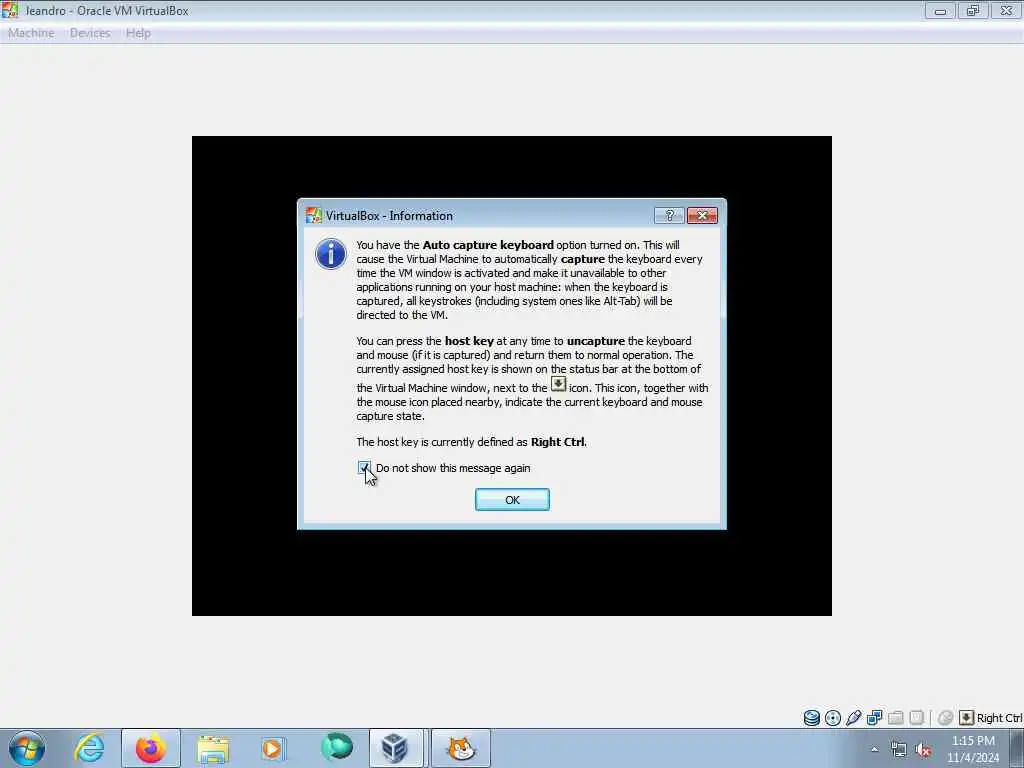Screen dimensions: 1024x768
Task: Click the dialog help question-mark button
Action: point(669,216)
